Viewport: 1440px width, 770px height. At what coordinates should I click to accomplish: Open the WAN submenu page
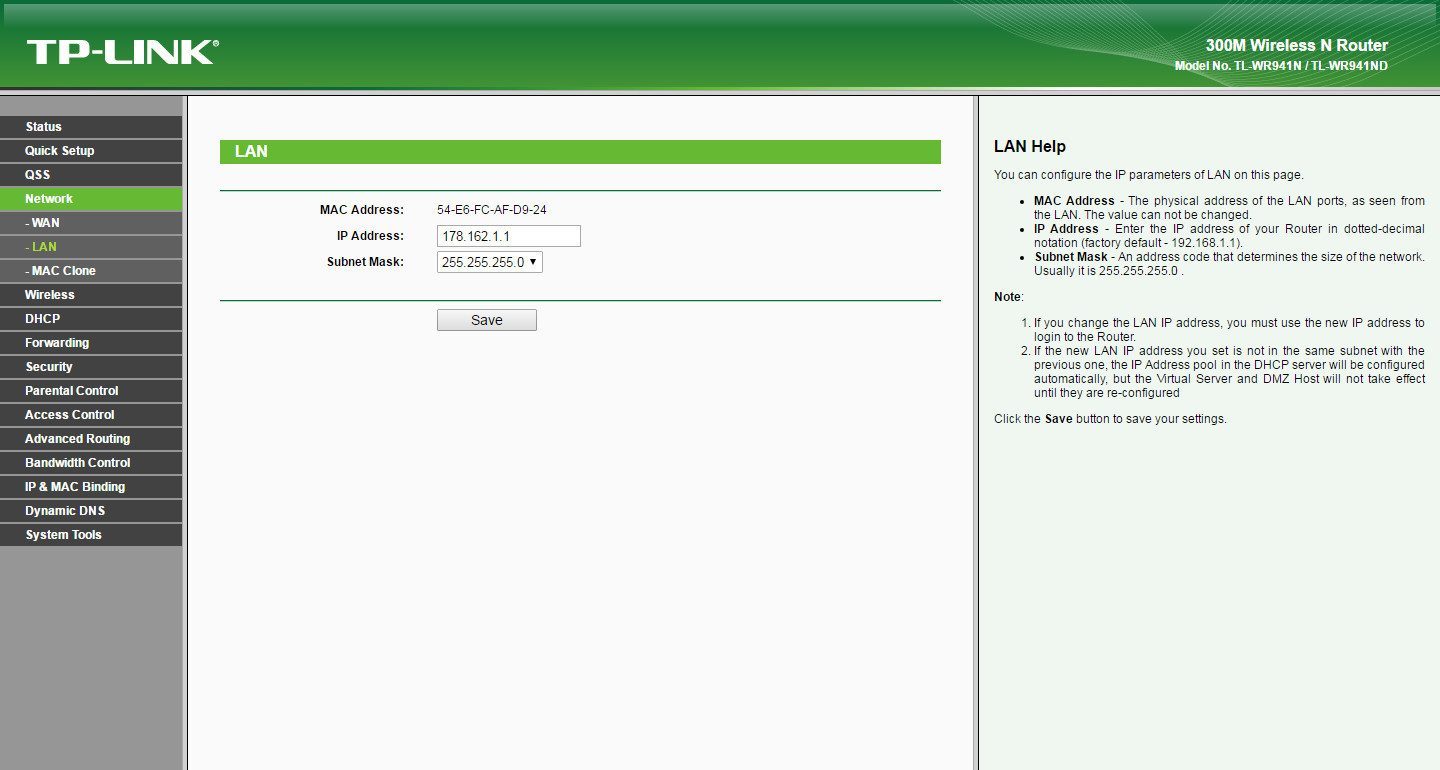[91, 223]
